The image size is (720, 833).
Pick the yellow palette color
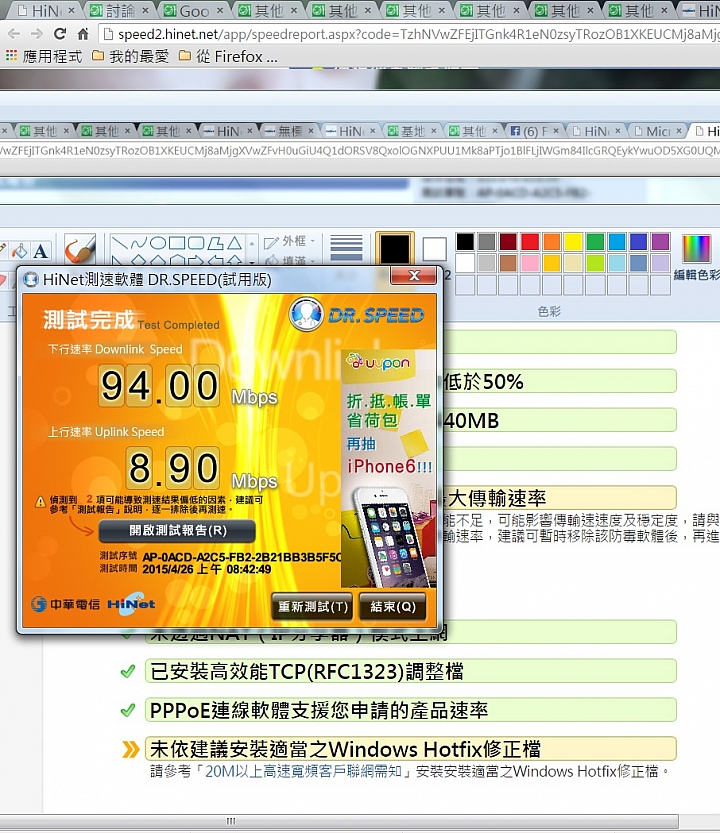click(x=573, y=242)
